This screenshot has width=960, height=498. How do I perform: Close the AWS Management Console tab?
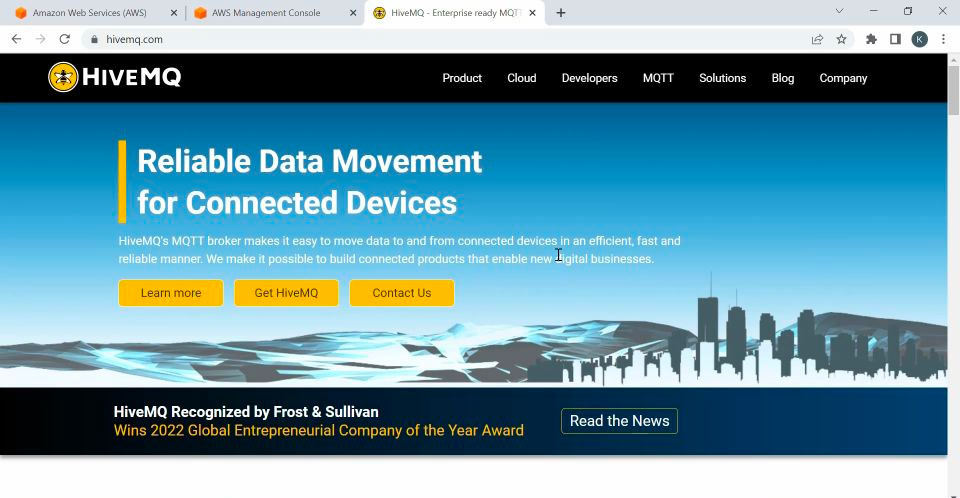point(353,13)
